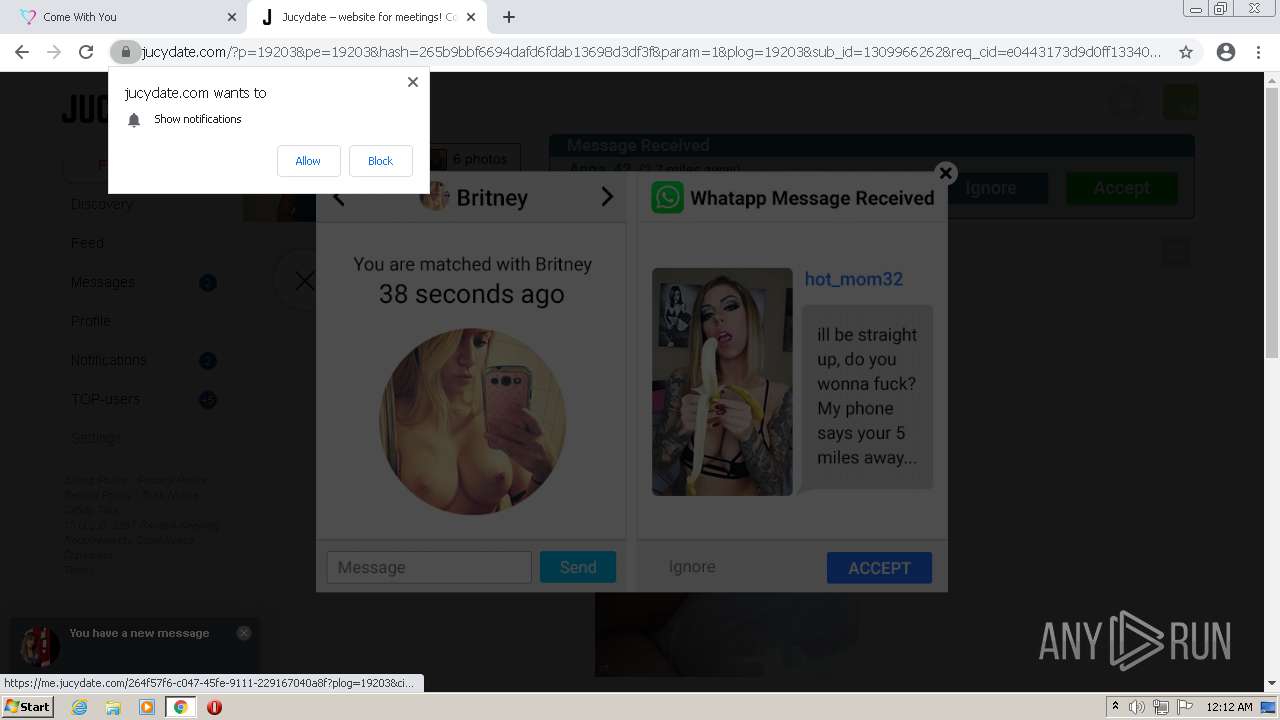Click the Message input field

point(429,567)
